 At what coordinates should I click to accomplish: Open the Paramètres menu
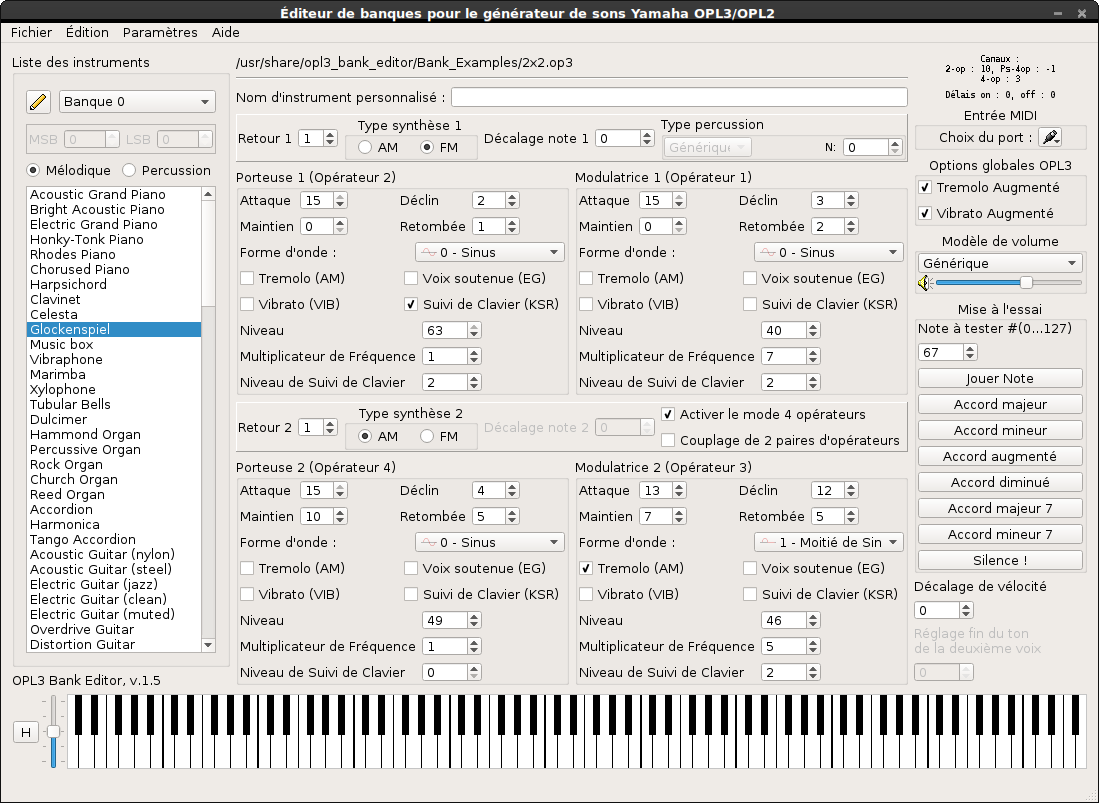pyautogui.click(x=160, y=32)
